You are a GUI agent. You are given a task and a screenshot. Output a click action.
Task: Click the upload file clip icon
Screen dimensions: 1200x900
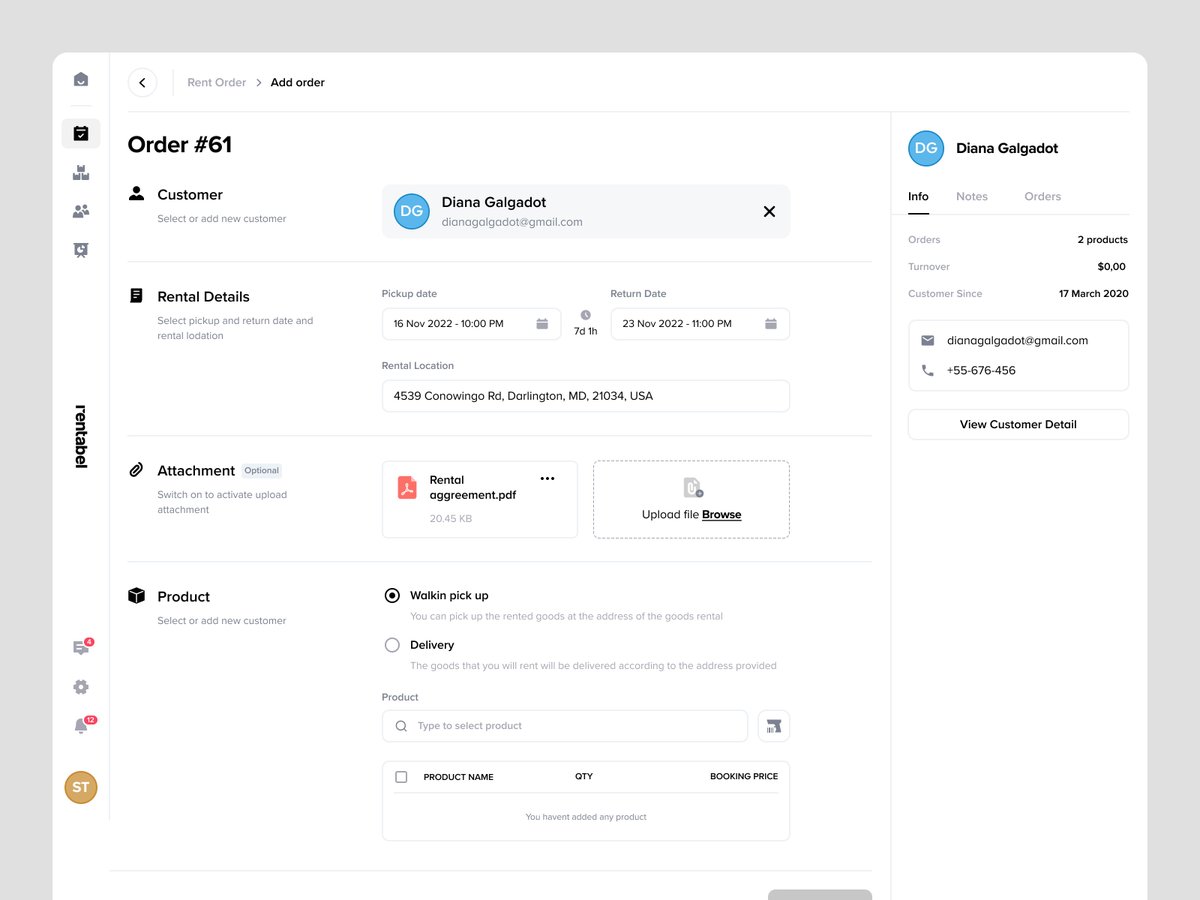click(x=692, y=488)
